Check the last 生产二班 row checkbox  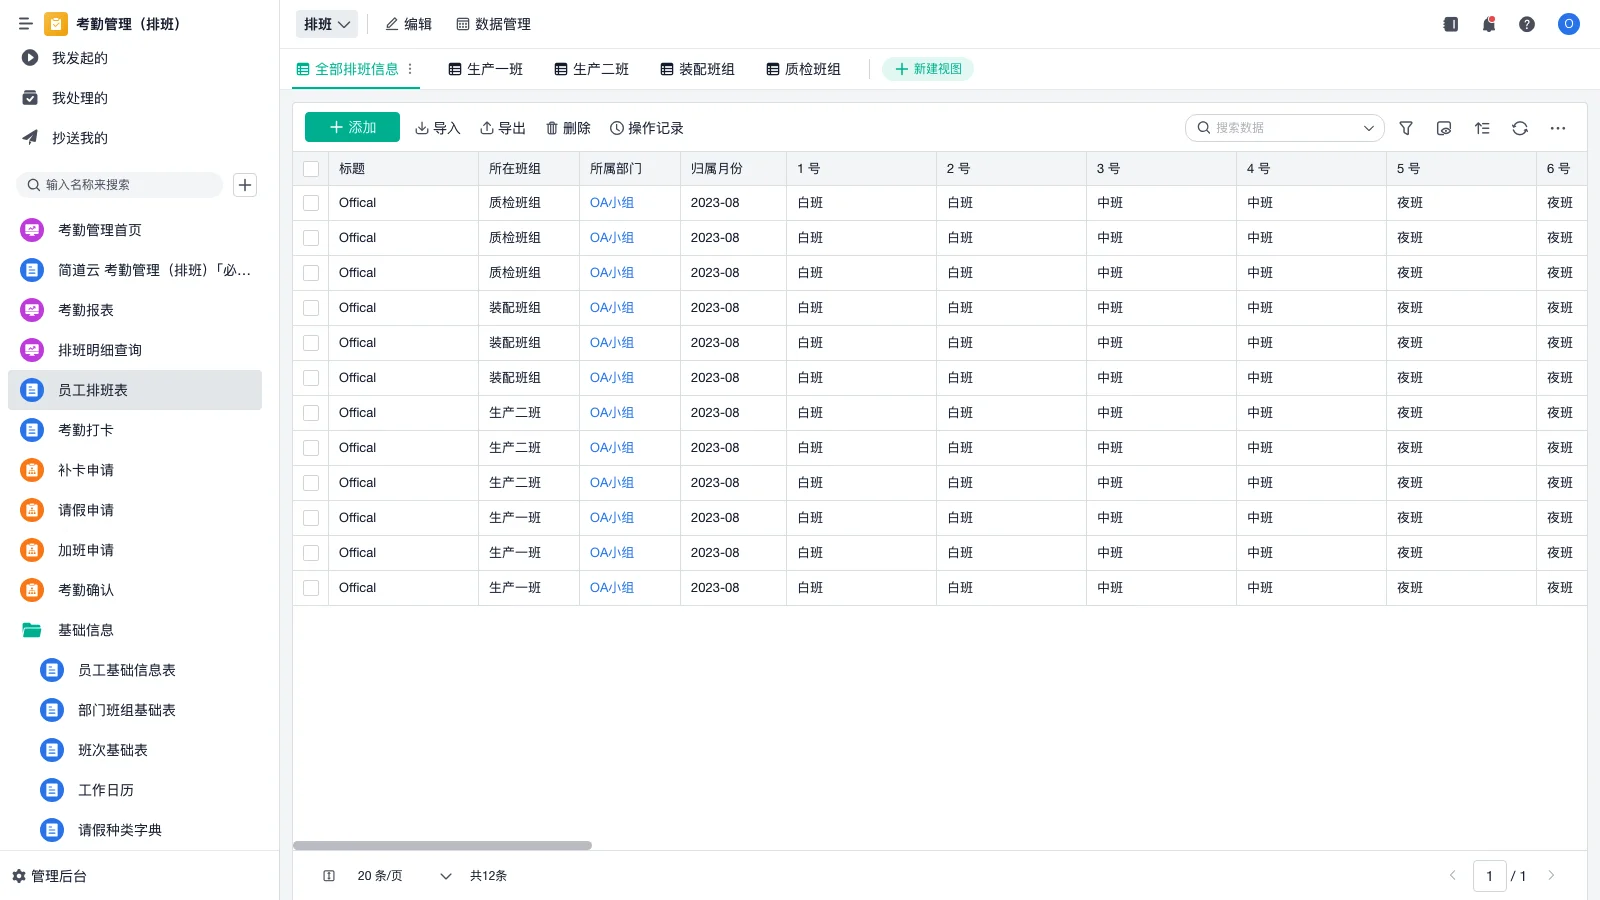311,483
